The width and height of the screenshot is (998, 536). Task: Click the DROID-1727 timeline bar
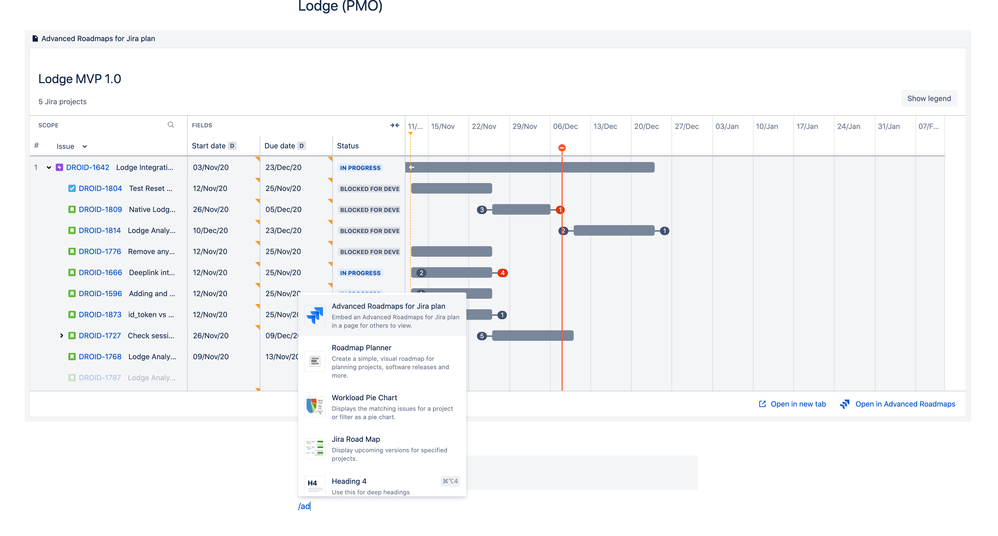point(533,335)
